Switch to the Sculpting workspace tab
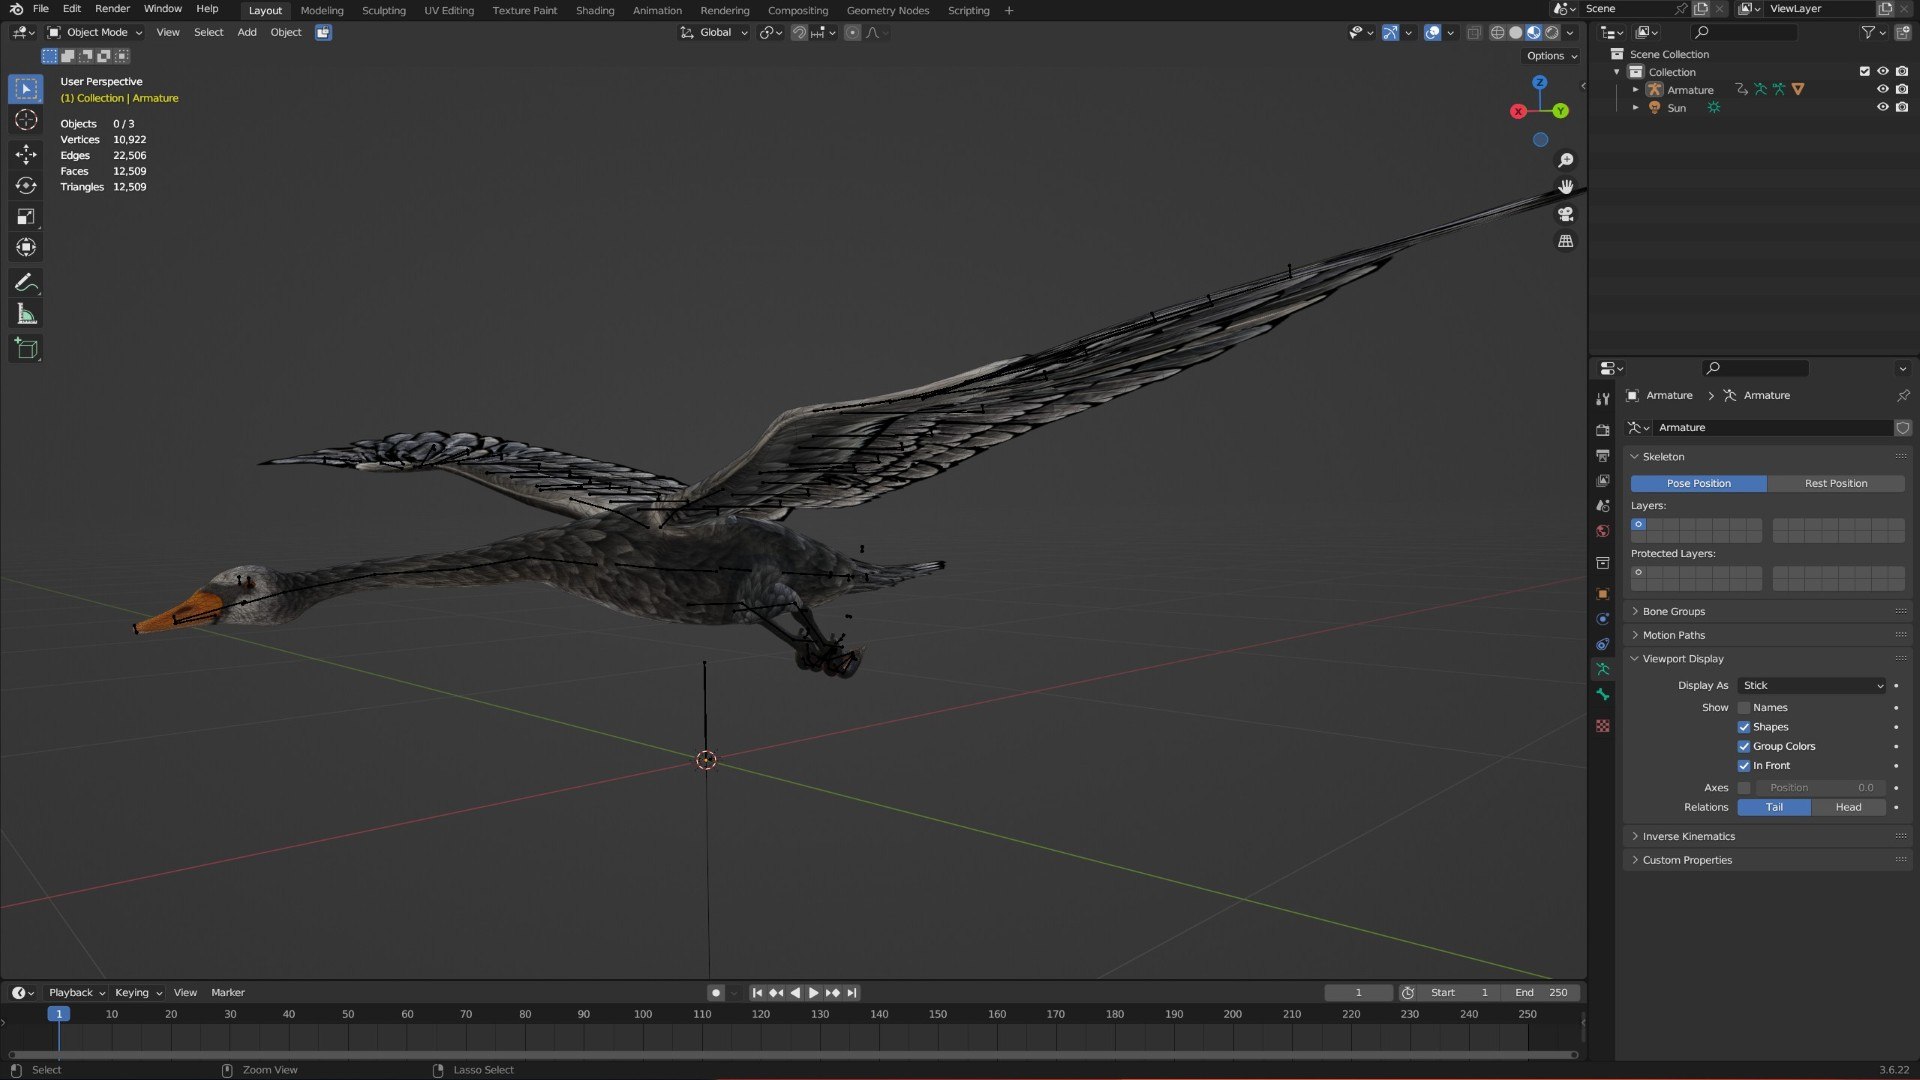The width and height of the screenshot is (1920, 1080). (384, 10)
